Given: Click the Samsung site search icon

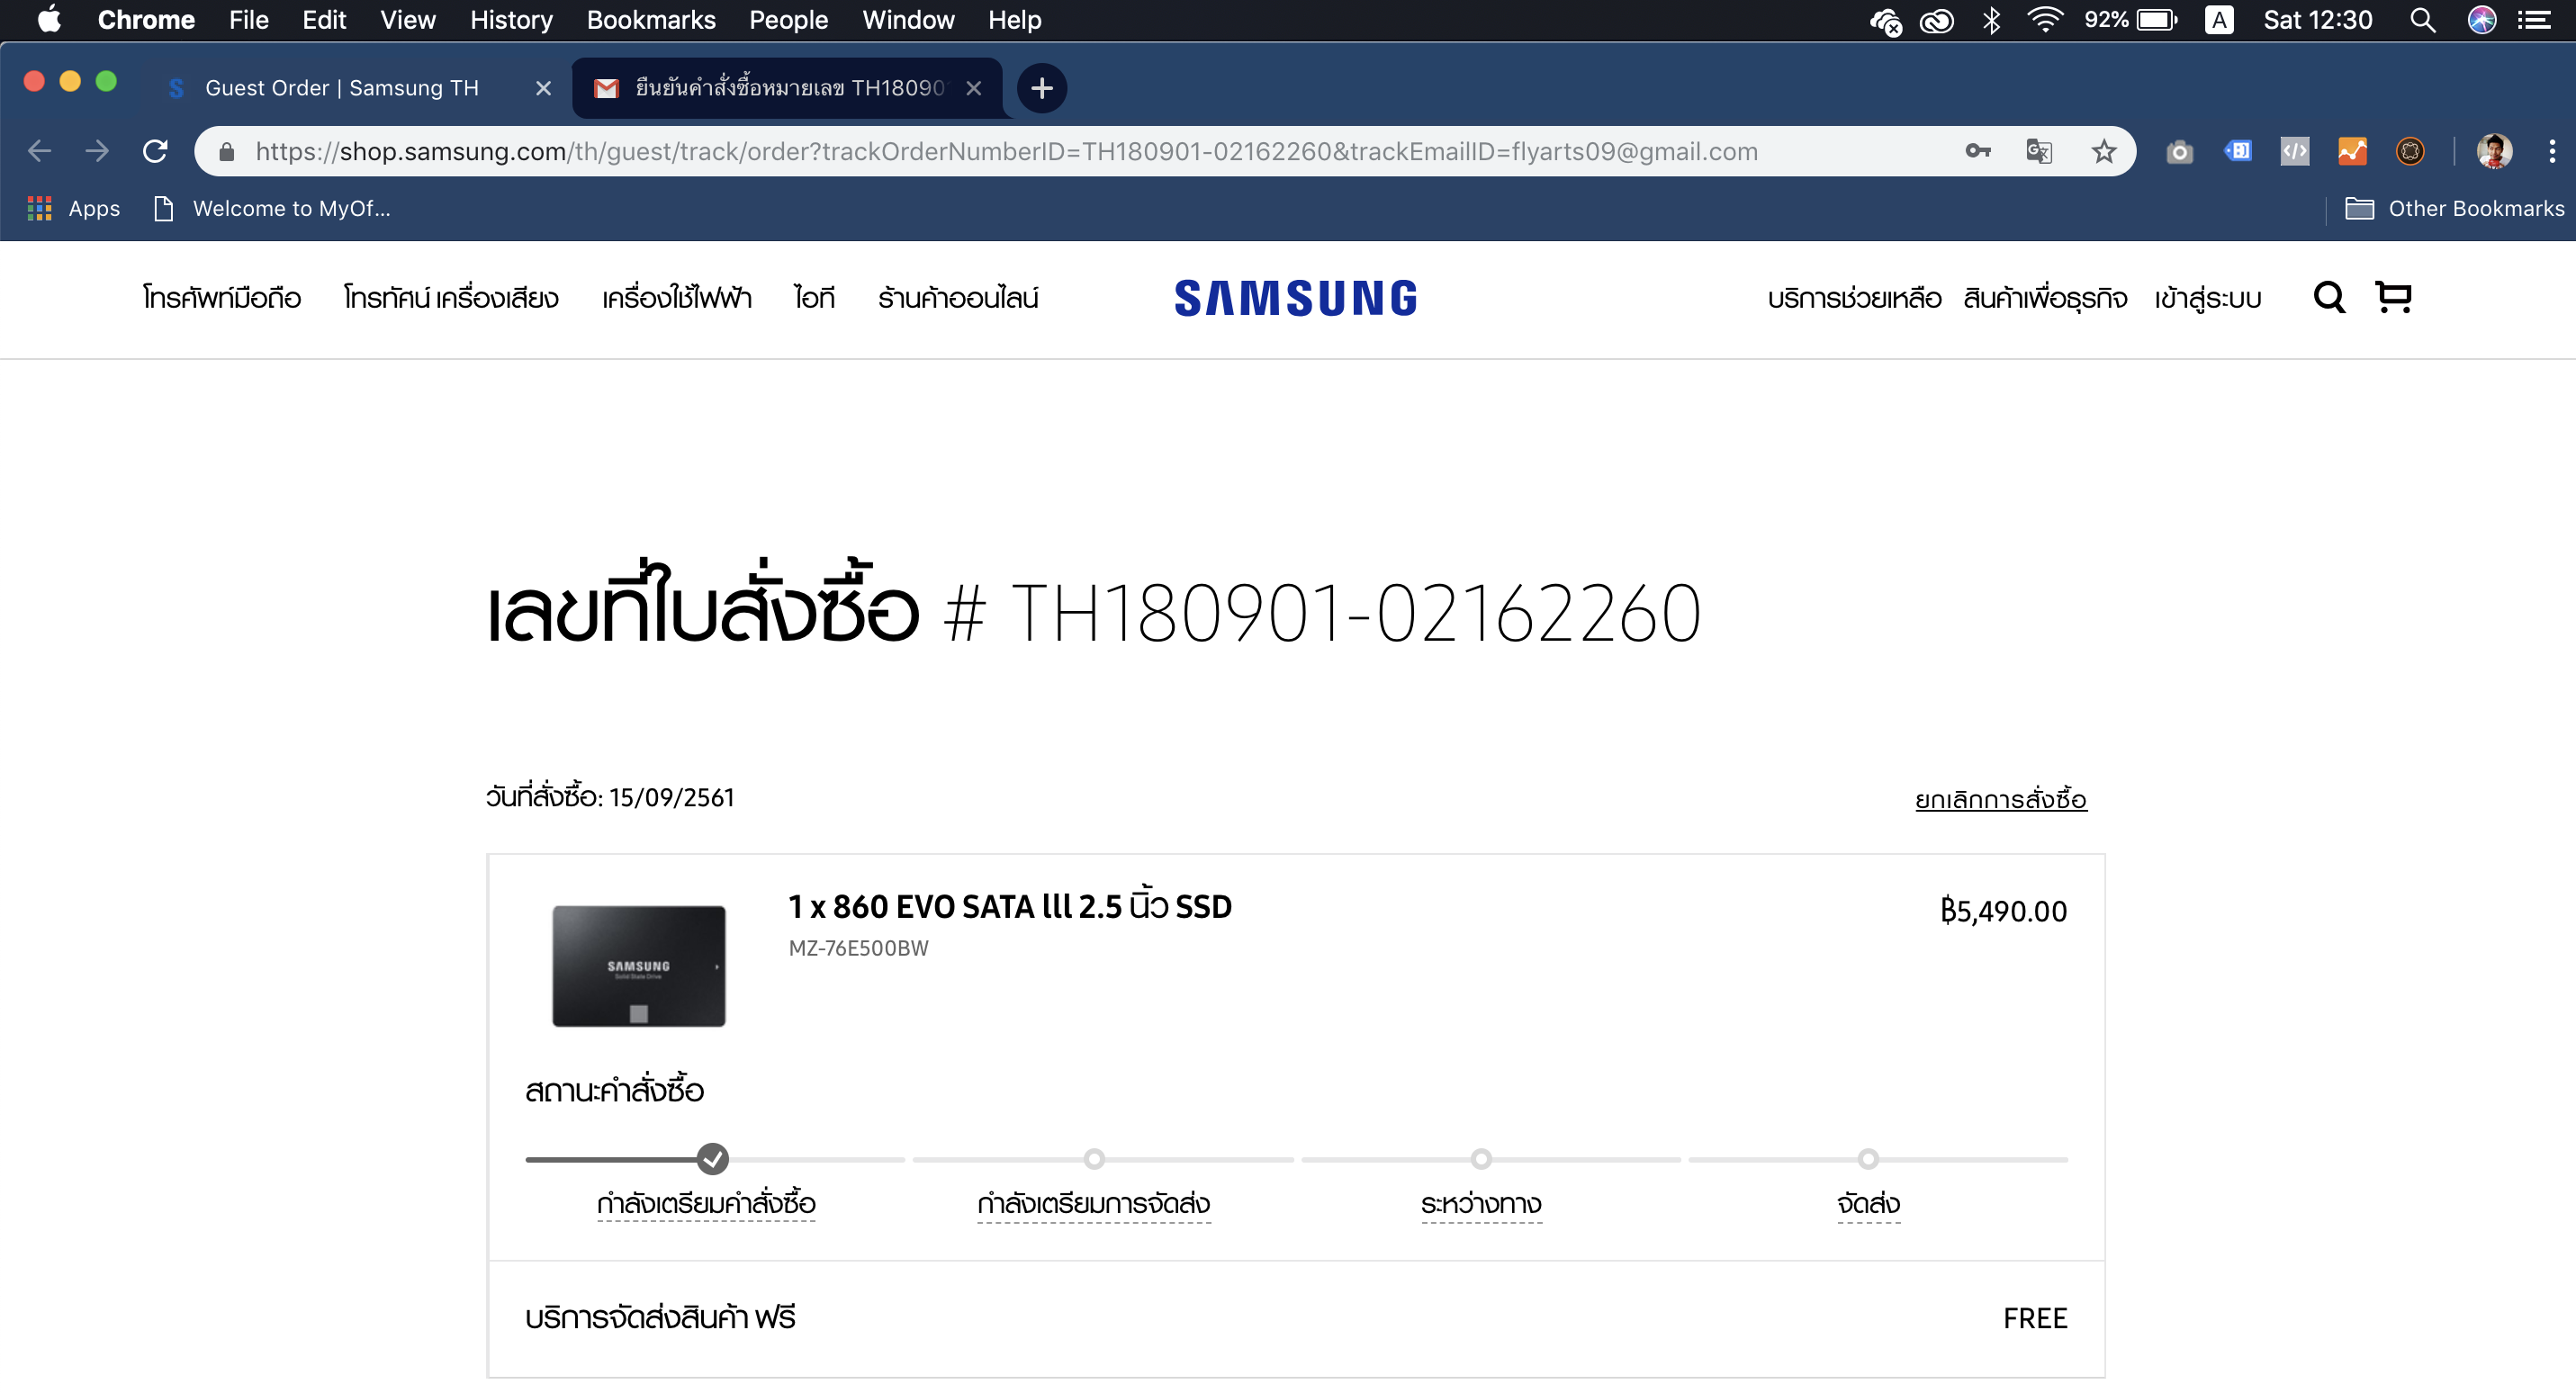Looking at the screenshot, I should (2329, 297).
